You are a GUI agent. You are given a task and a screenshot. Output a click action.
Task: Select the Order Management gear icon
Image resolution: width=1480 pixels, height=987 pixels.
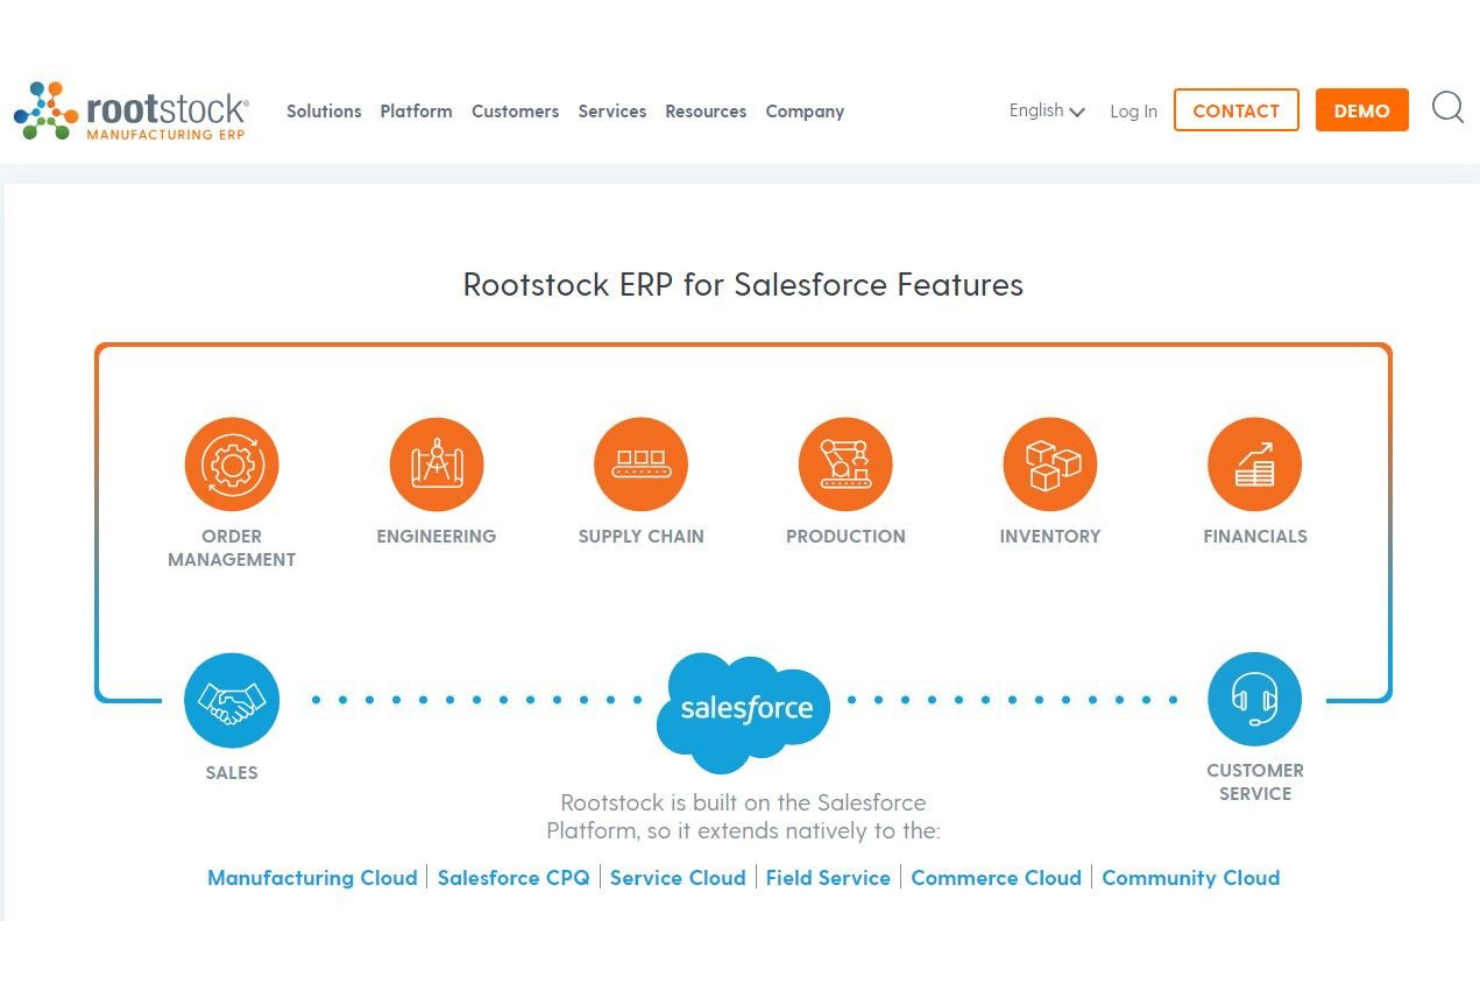pos(232,464)
